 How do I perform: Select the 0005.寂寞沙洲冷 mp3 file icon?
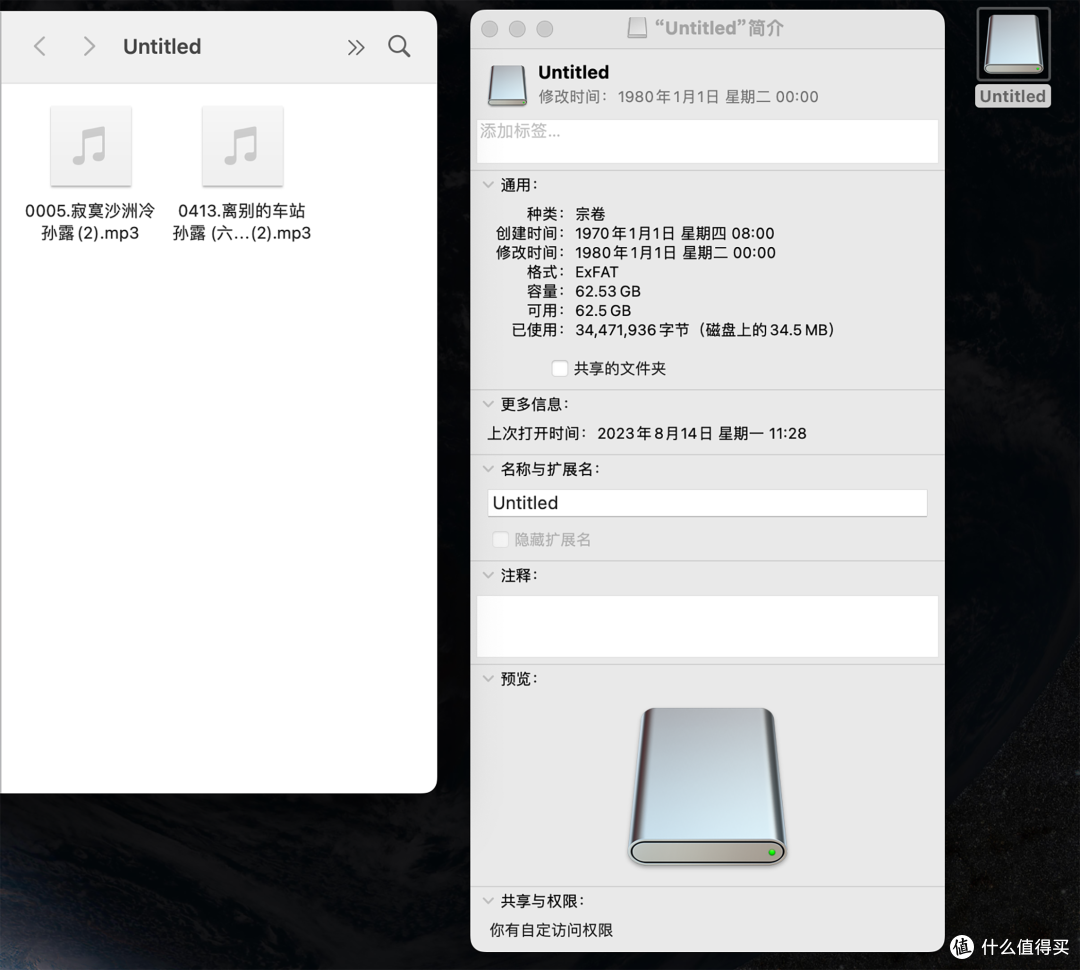pos(90,146)
